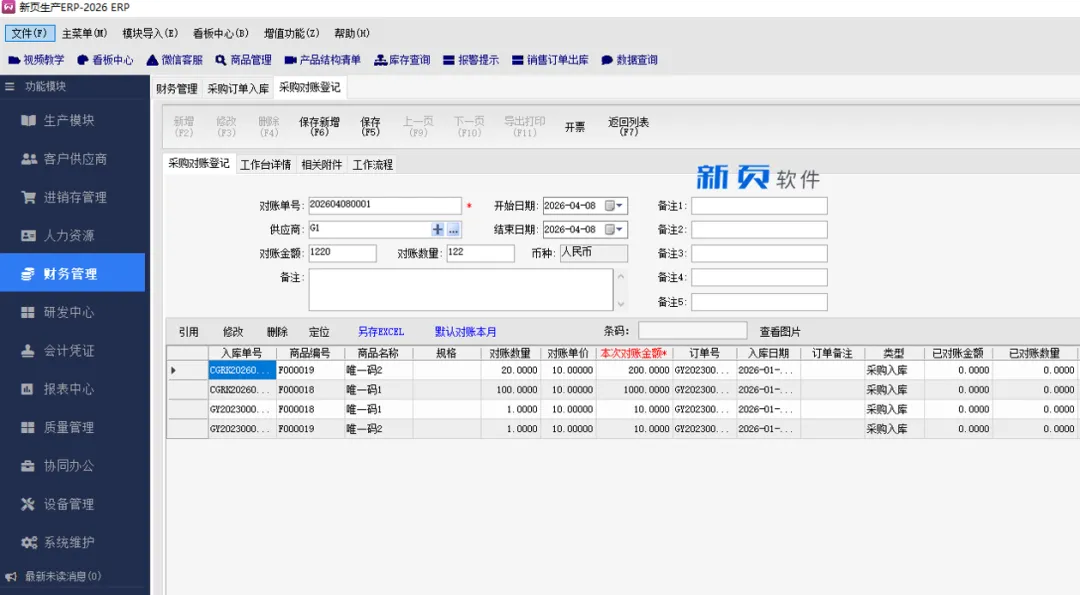Click into the 对账单号 field
Image resolution: width=1080 pixels, height=595 pixels.
click(x=385, y=205)
